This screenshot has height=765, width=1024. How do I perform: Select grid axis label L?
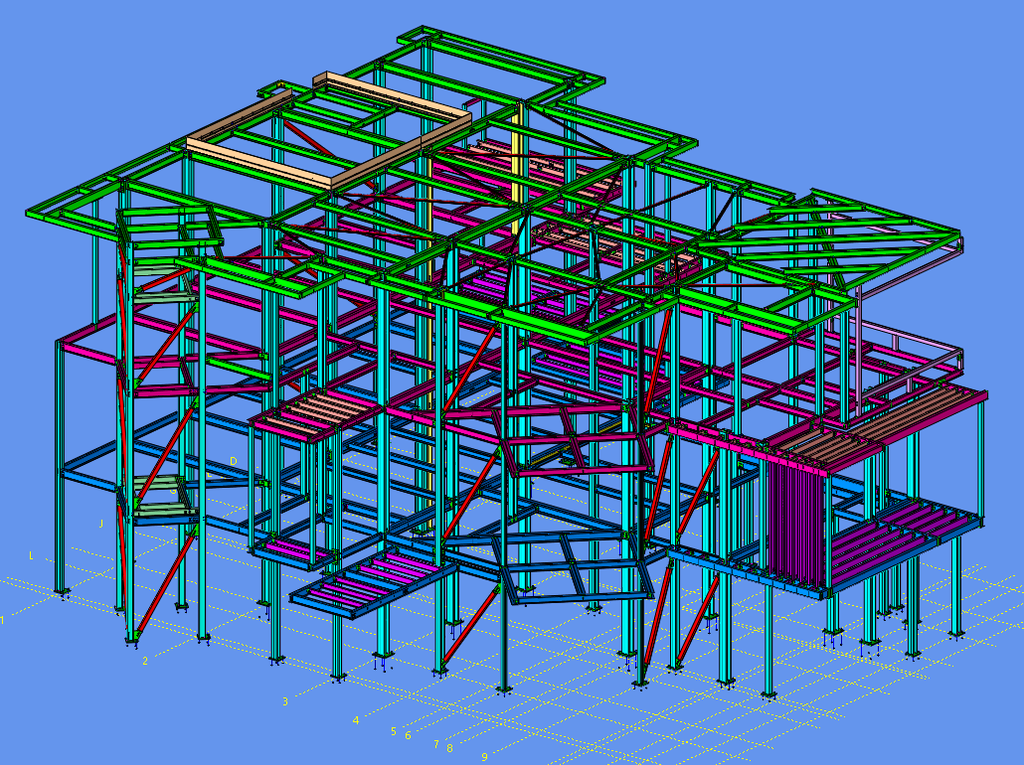pyautogui.click(x=32, y=555)
